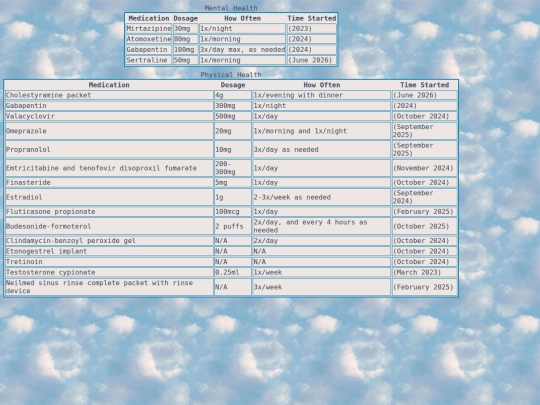
Task: Click the '30mg' dosage for Mirtazipine
Action: tap(185, 29)
